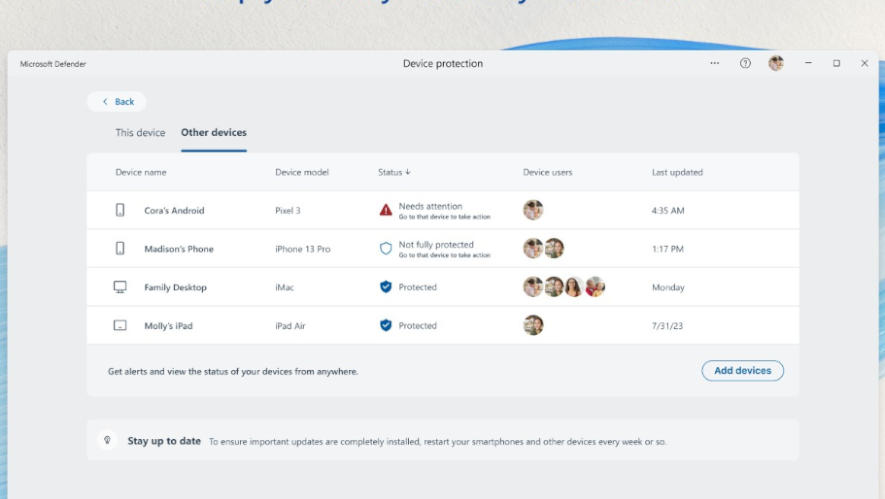Click the Monday last updated value
This screenshot has height=499, width=885.
click(668, 287)
